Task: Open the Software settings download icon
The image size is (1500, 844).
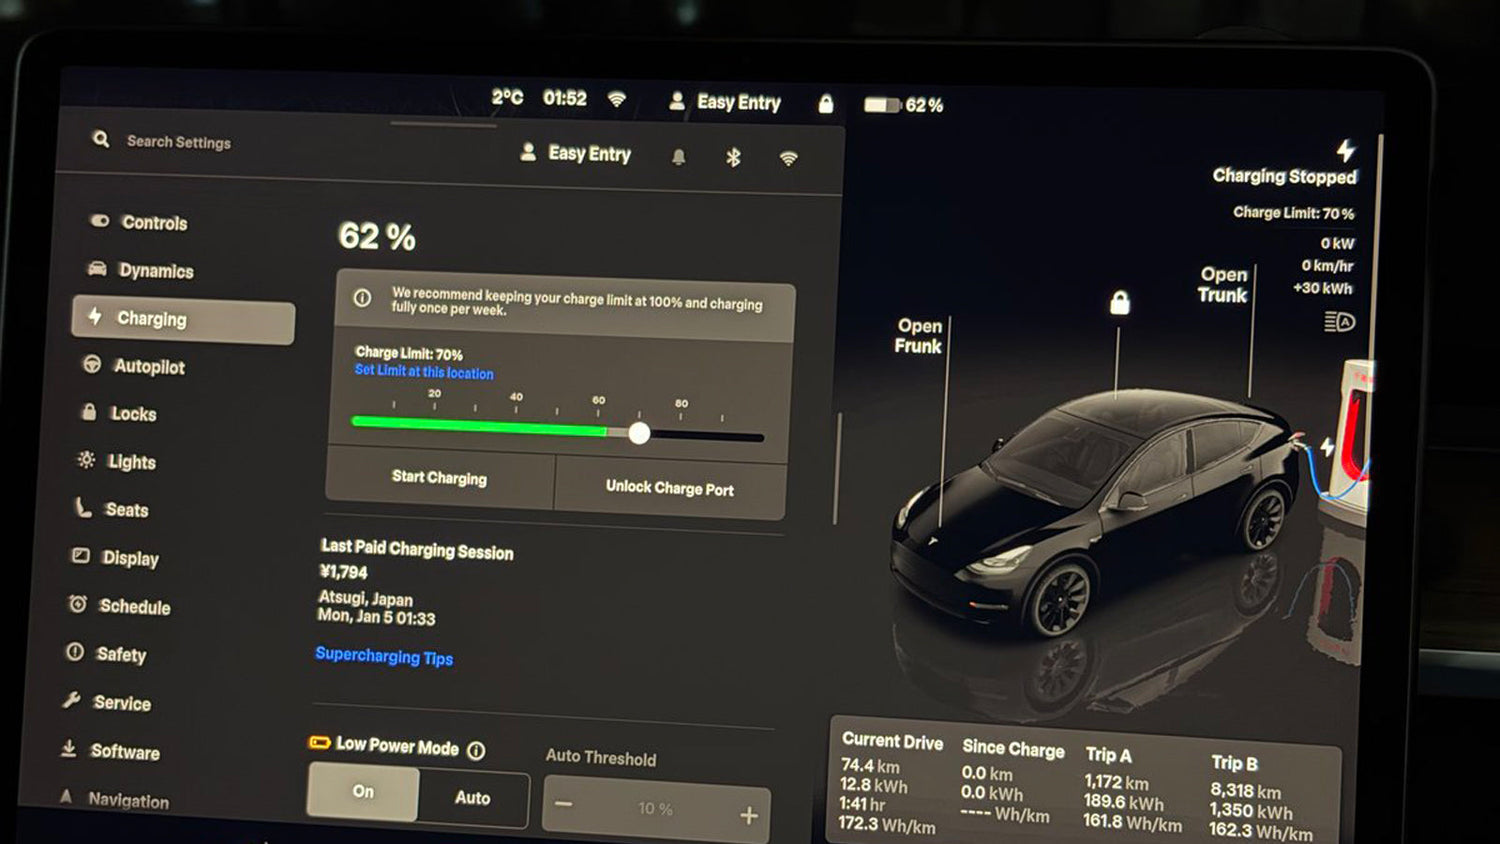Action: click(68, 749)
